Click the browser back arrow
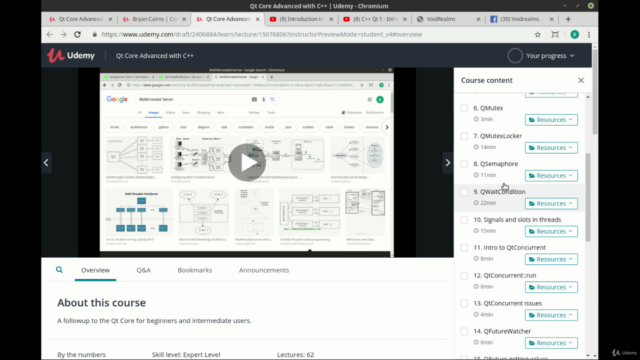 tap(49, 35)
